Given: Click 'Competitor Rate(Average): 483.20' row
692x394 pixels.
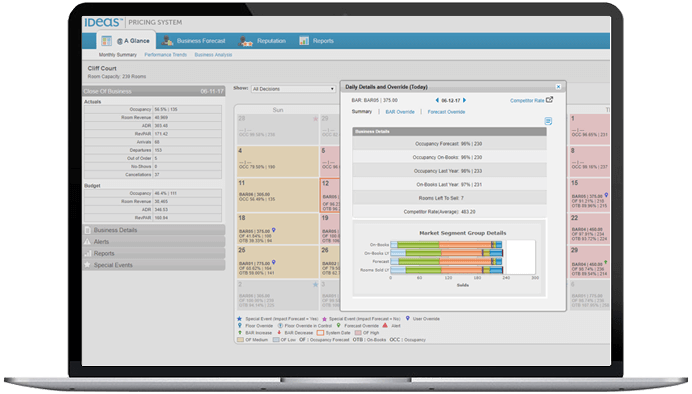Looking at the screenshot, I should click(x=449, y=212).
